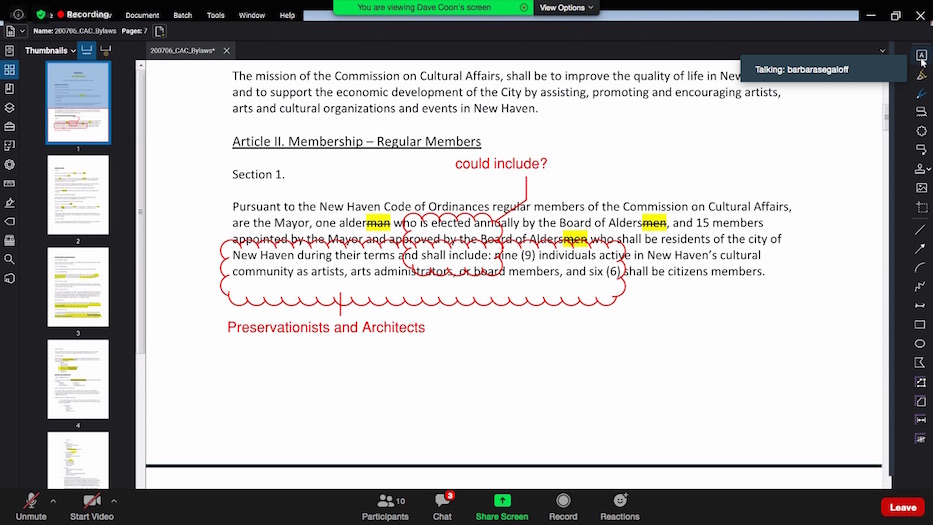Toggle the Chat panel
This screenshot has height=525, width=933.
tap(442, 507)
